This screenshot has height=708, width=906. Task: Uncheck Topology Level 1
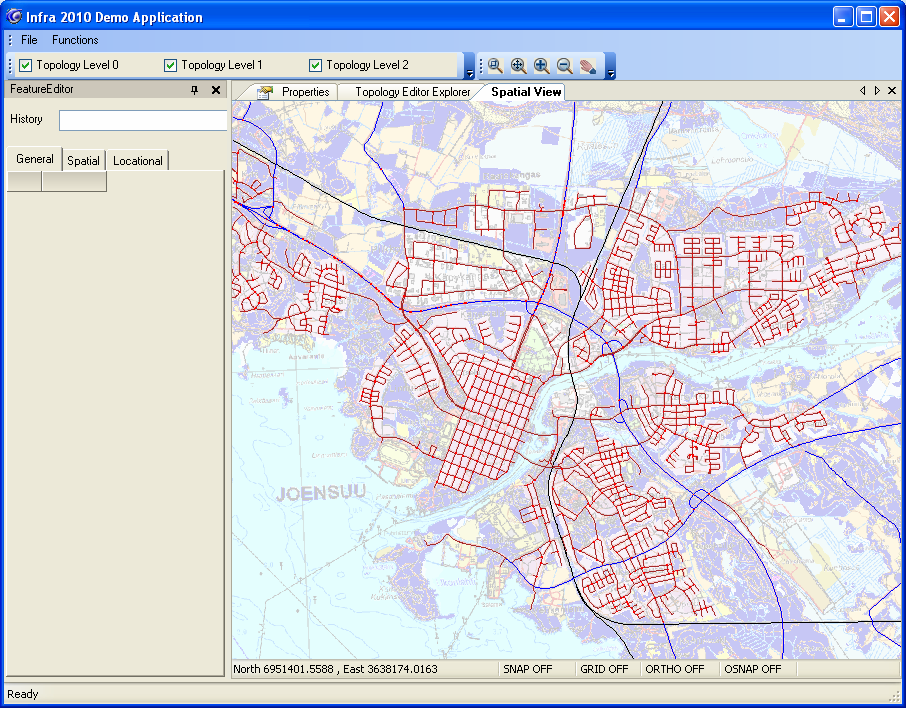point(170,65)
